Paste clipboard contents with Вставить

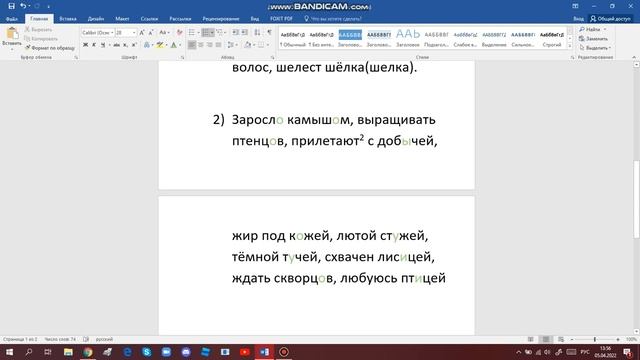pyautogui.click(x=11, y=37)
